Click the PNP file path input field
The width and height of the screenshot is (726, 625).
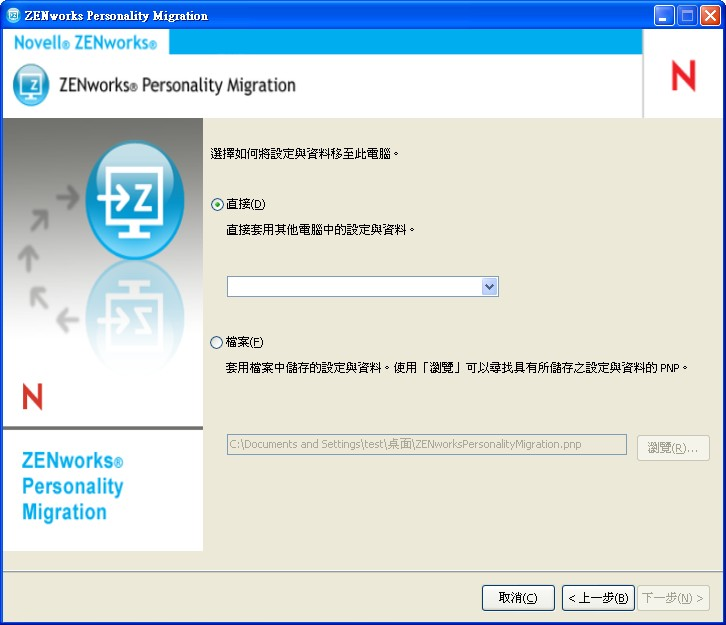427,444
